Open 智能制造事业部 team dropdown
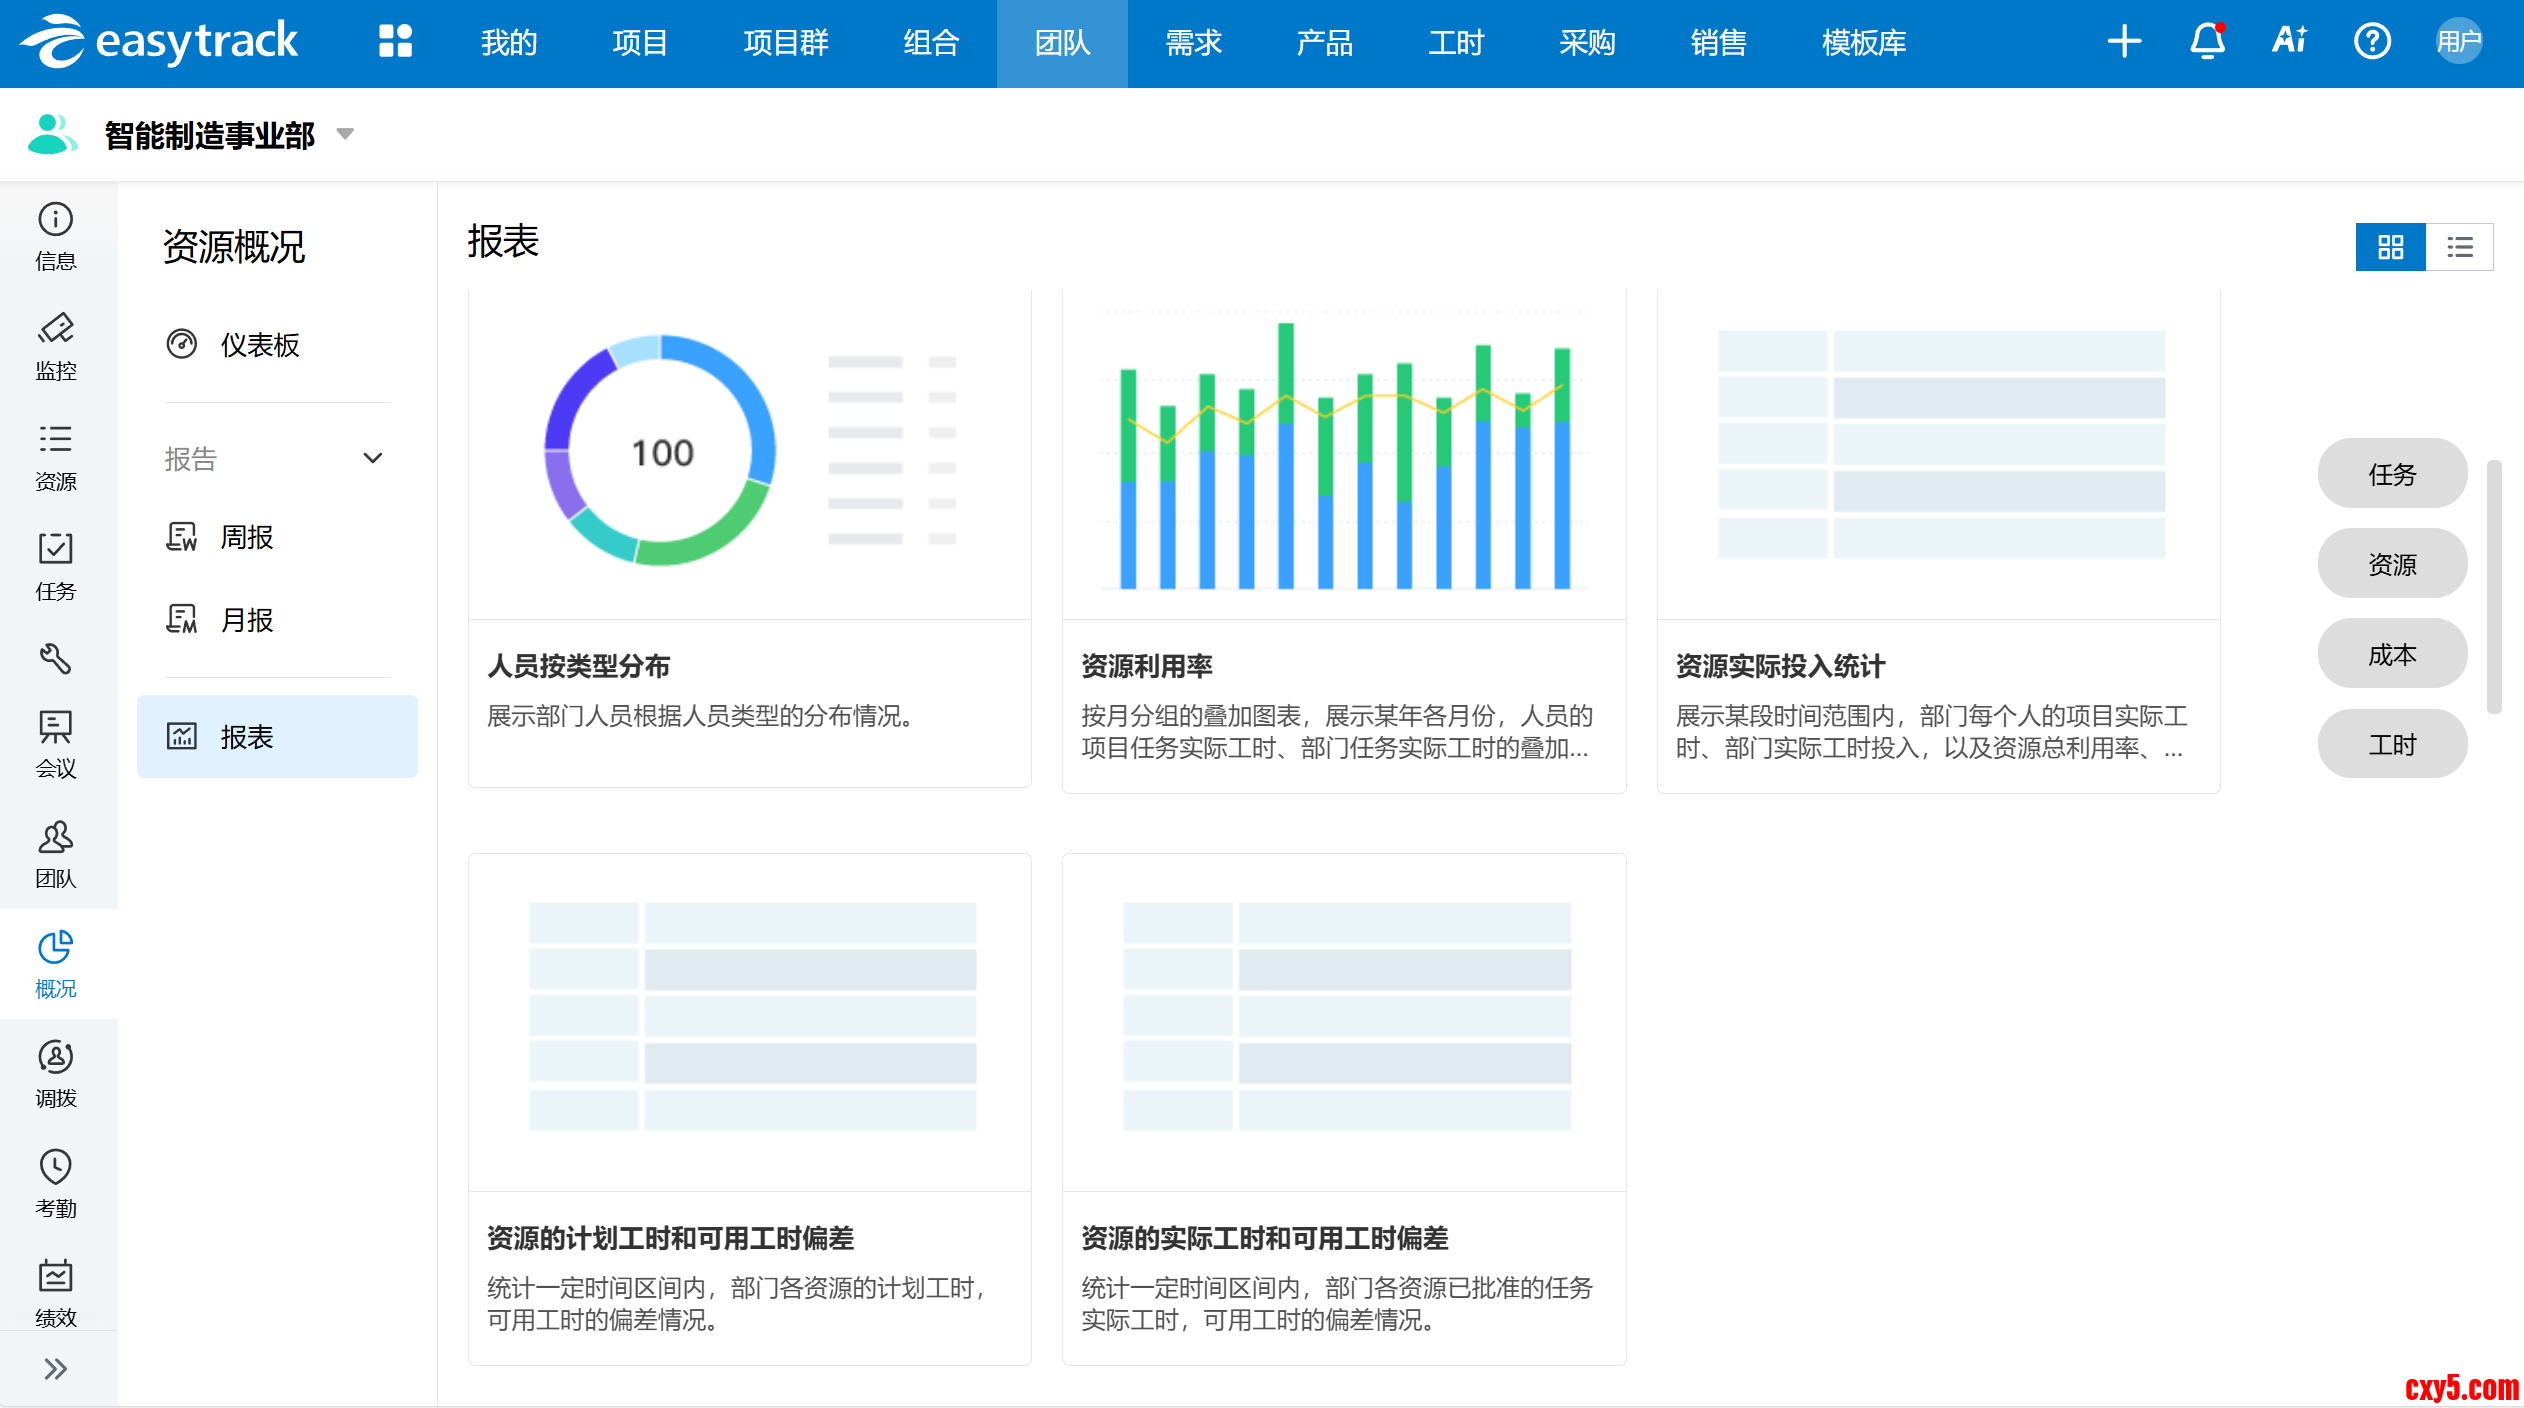The height and width of the screenshot is (1408, 2524). [x=346, y=134]
